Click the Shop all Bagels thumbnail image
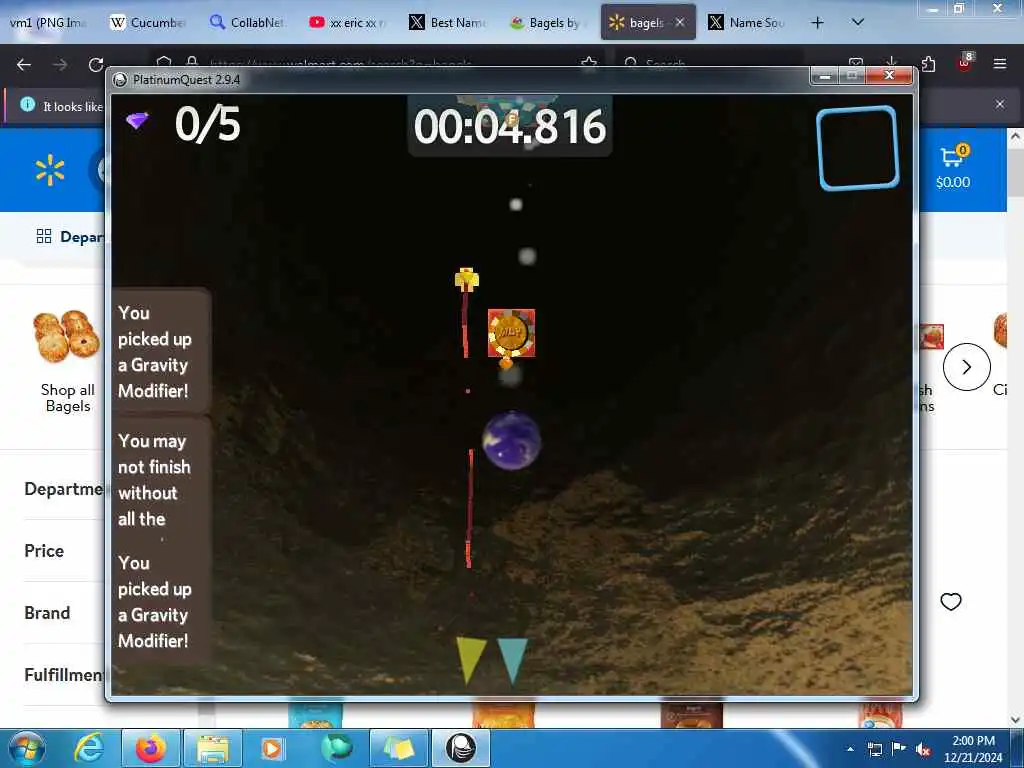This screenshot has height=768, width=1024. (x=67, y=336)
